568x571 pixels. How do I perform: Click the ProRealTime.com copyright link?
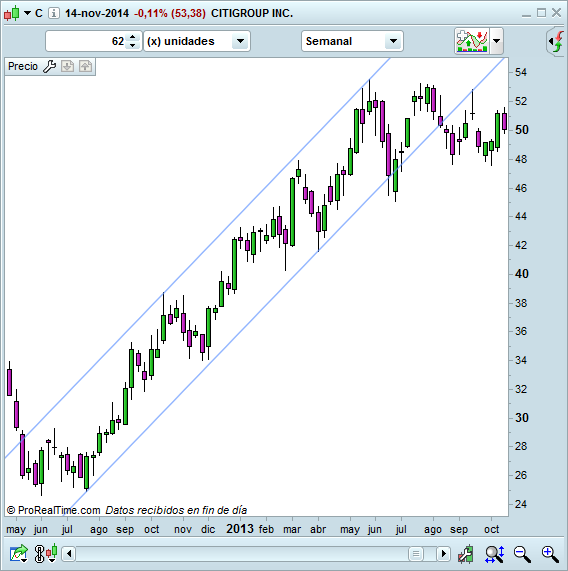(53, 510)
